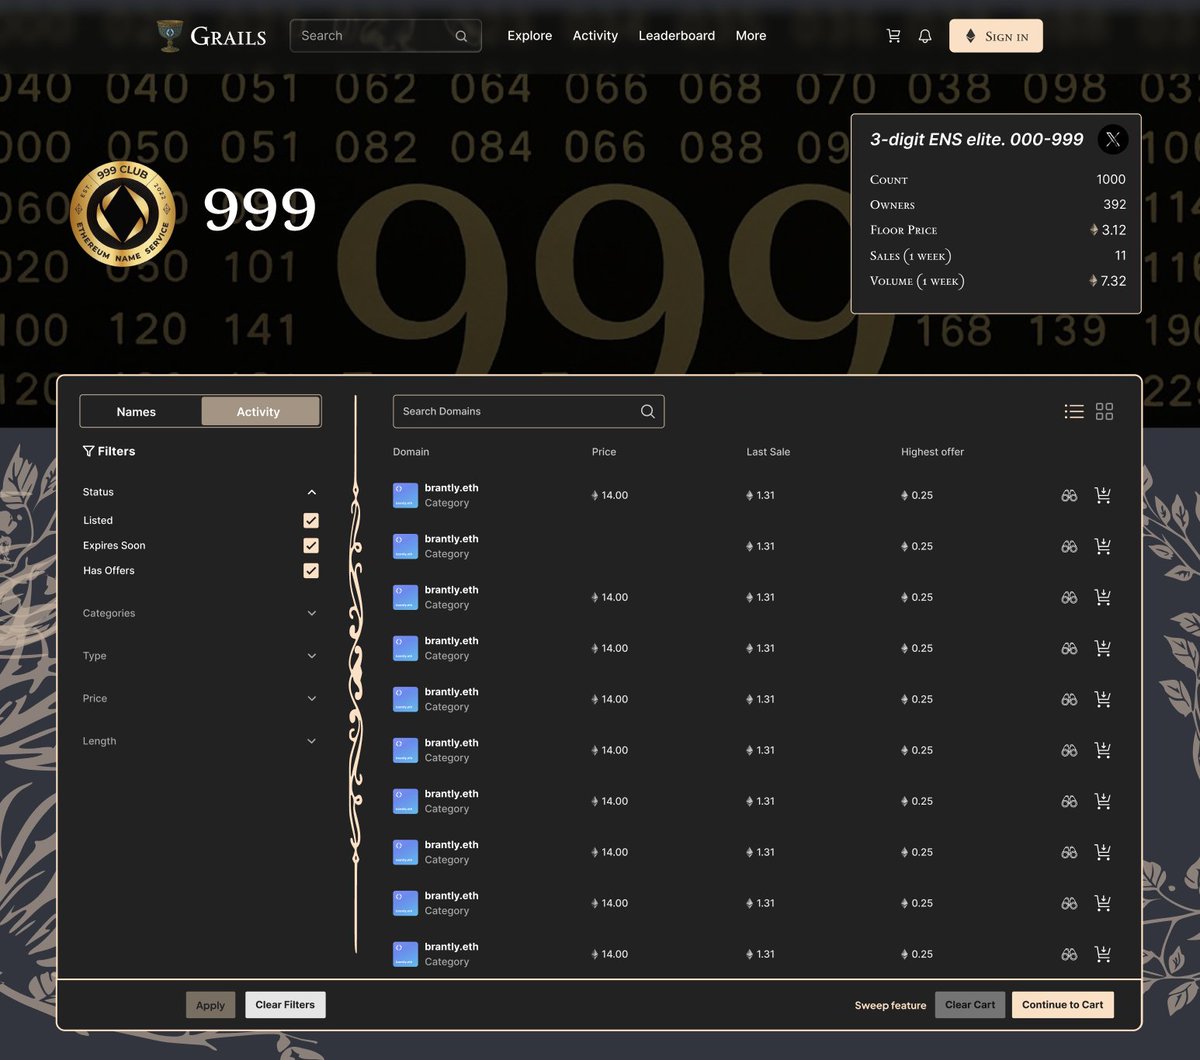The height and width of the screenshot is (1060, 1200).
Task: Click binoculars icon in the bottom domain row
Action: [x=1069, y=954]
